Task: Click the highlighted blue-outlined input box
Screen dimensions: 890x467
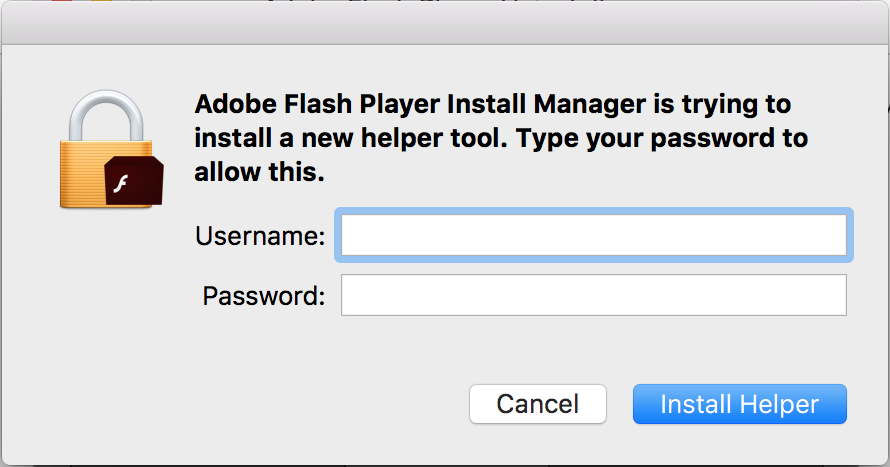Action: [x=594, y=236]
